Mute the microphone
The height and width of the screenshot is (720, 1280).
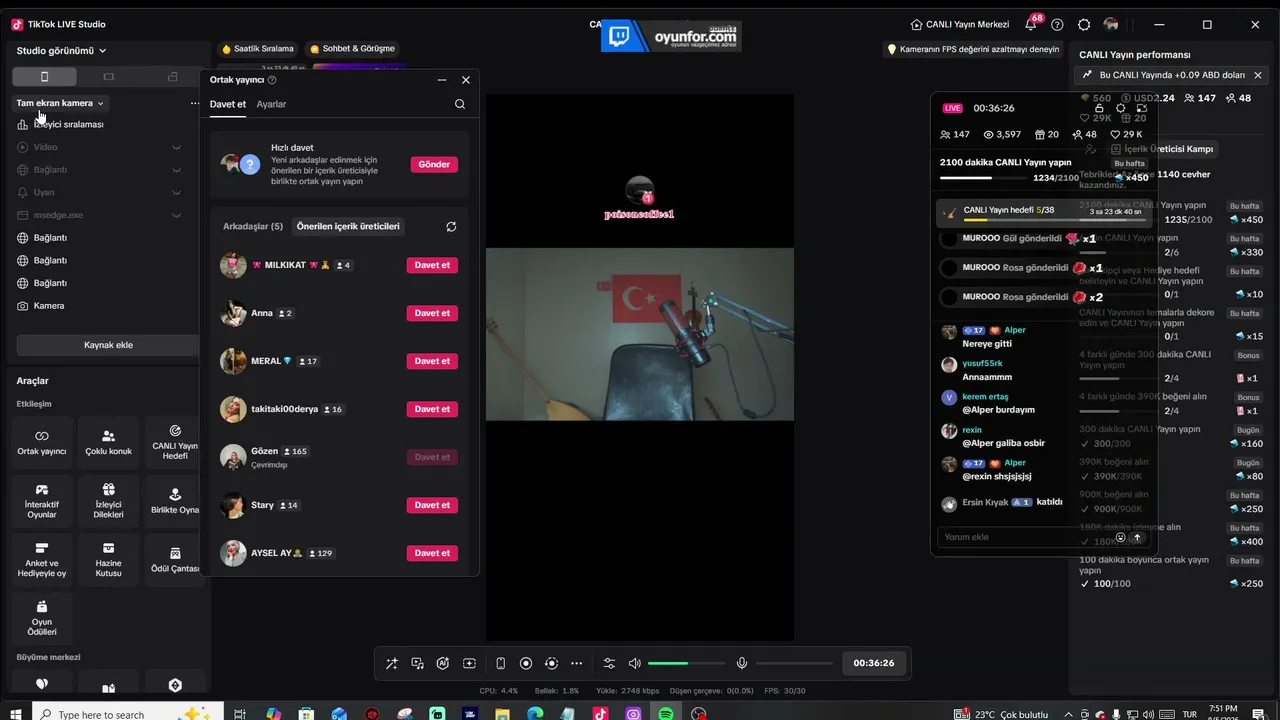click(742, 663)
